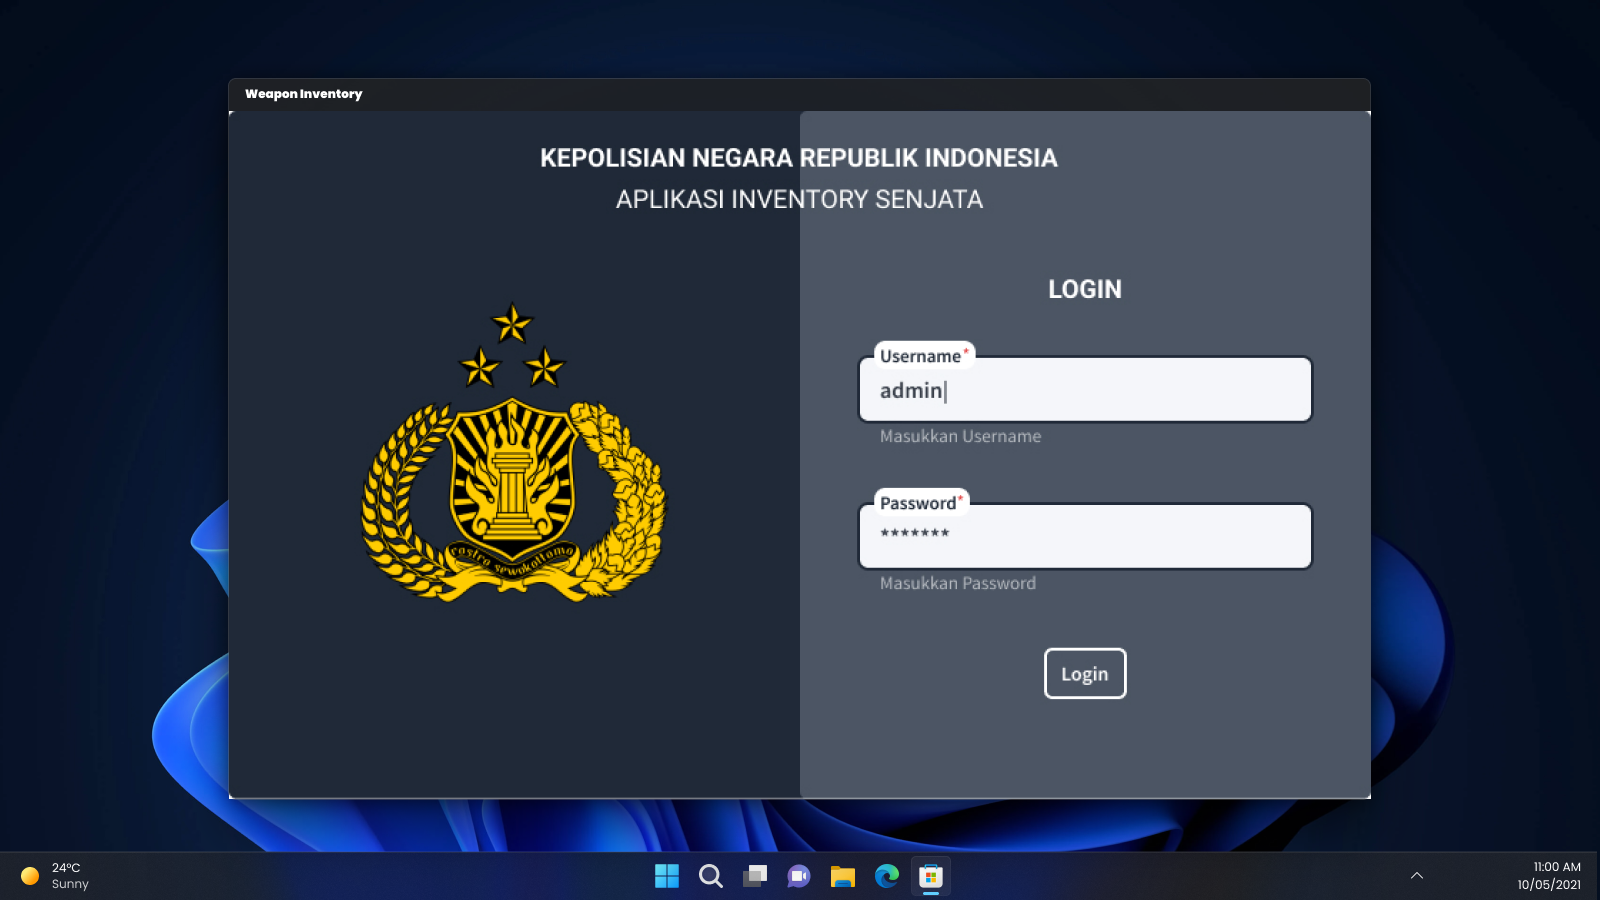Screen dimensions: 1600x900
Task: Open taskbar Search icon
Action: coord(711,876)
